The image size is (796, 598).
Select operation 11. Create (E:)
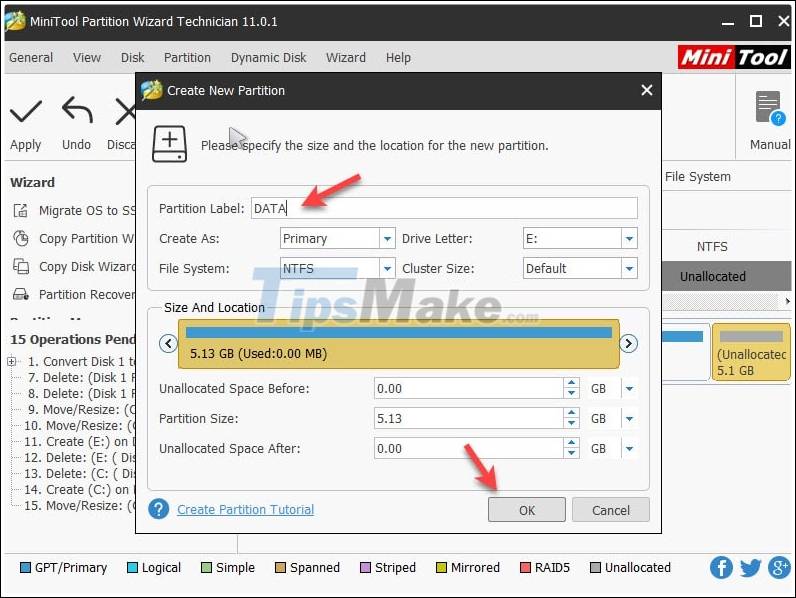(x=80, y=442)
